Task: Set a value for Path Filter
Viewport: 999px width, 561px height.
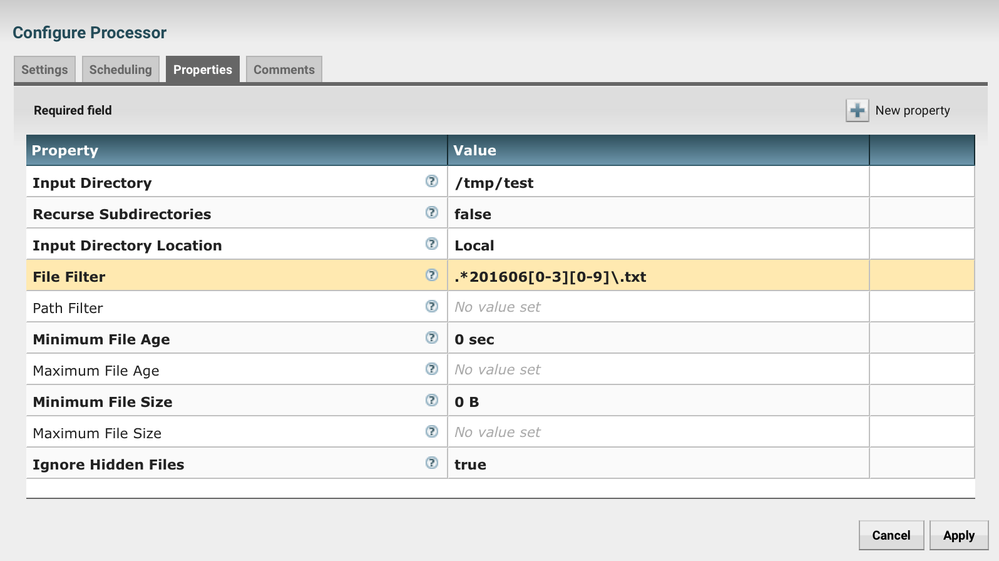Action: click(x=658, y=307)
